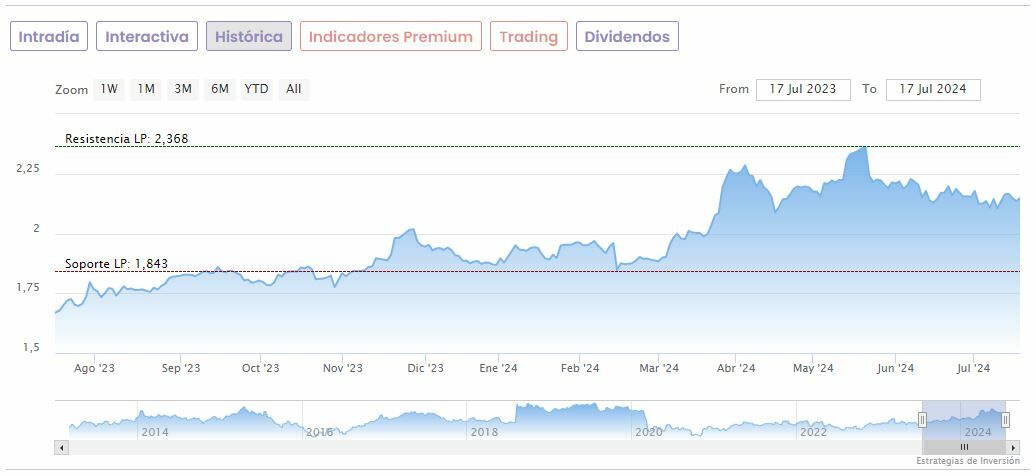Open Indicadores Premium tab
This screenshot has width=1036, height=476.
pyautogui.click(x=390, y=37)
